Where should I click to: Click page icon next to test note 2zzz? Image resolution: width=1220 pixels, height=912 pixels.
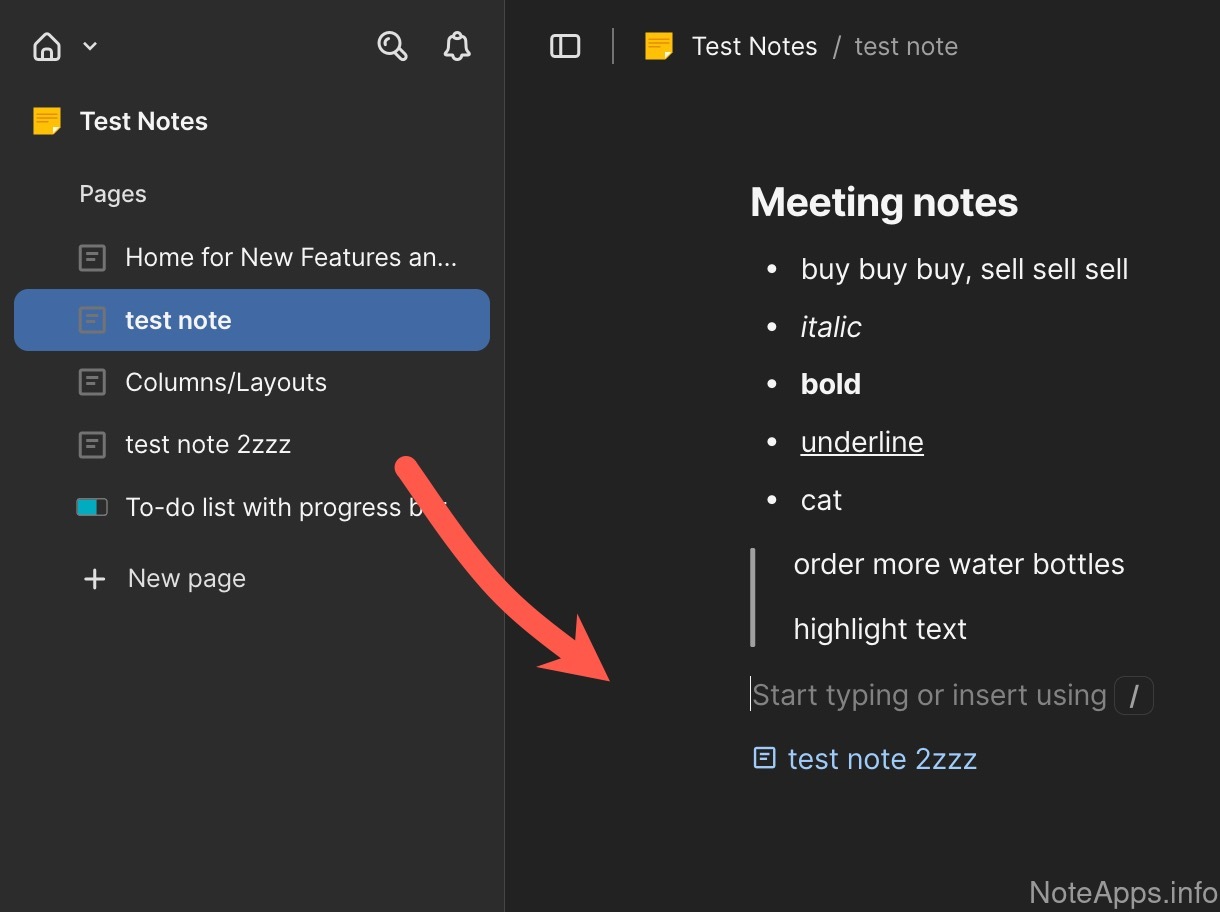point(92,444)
